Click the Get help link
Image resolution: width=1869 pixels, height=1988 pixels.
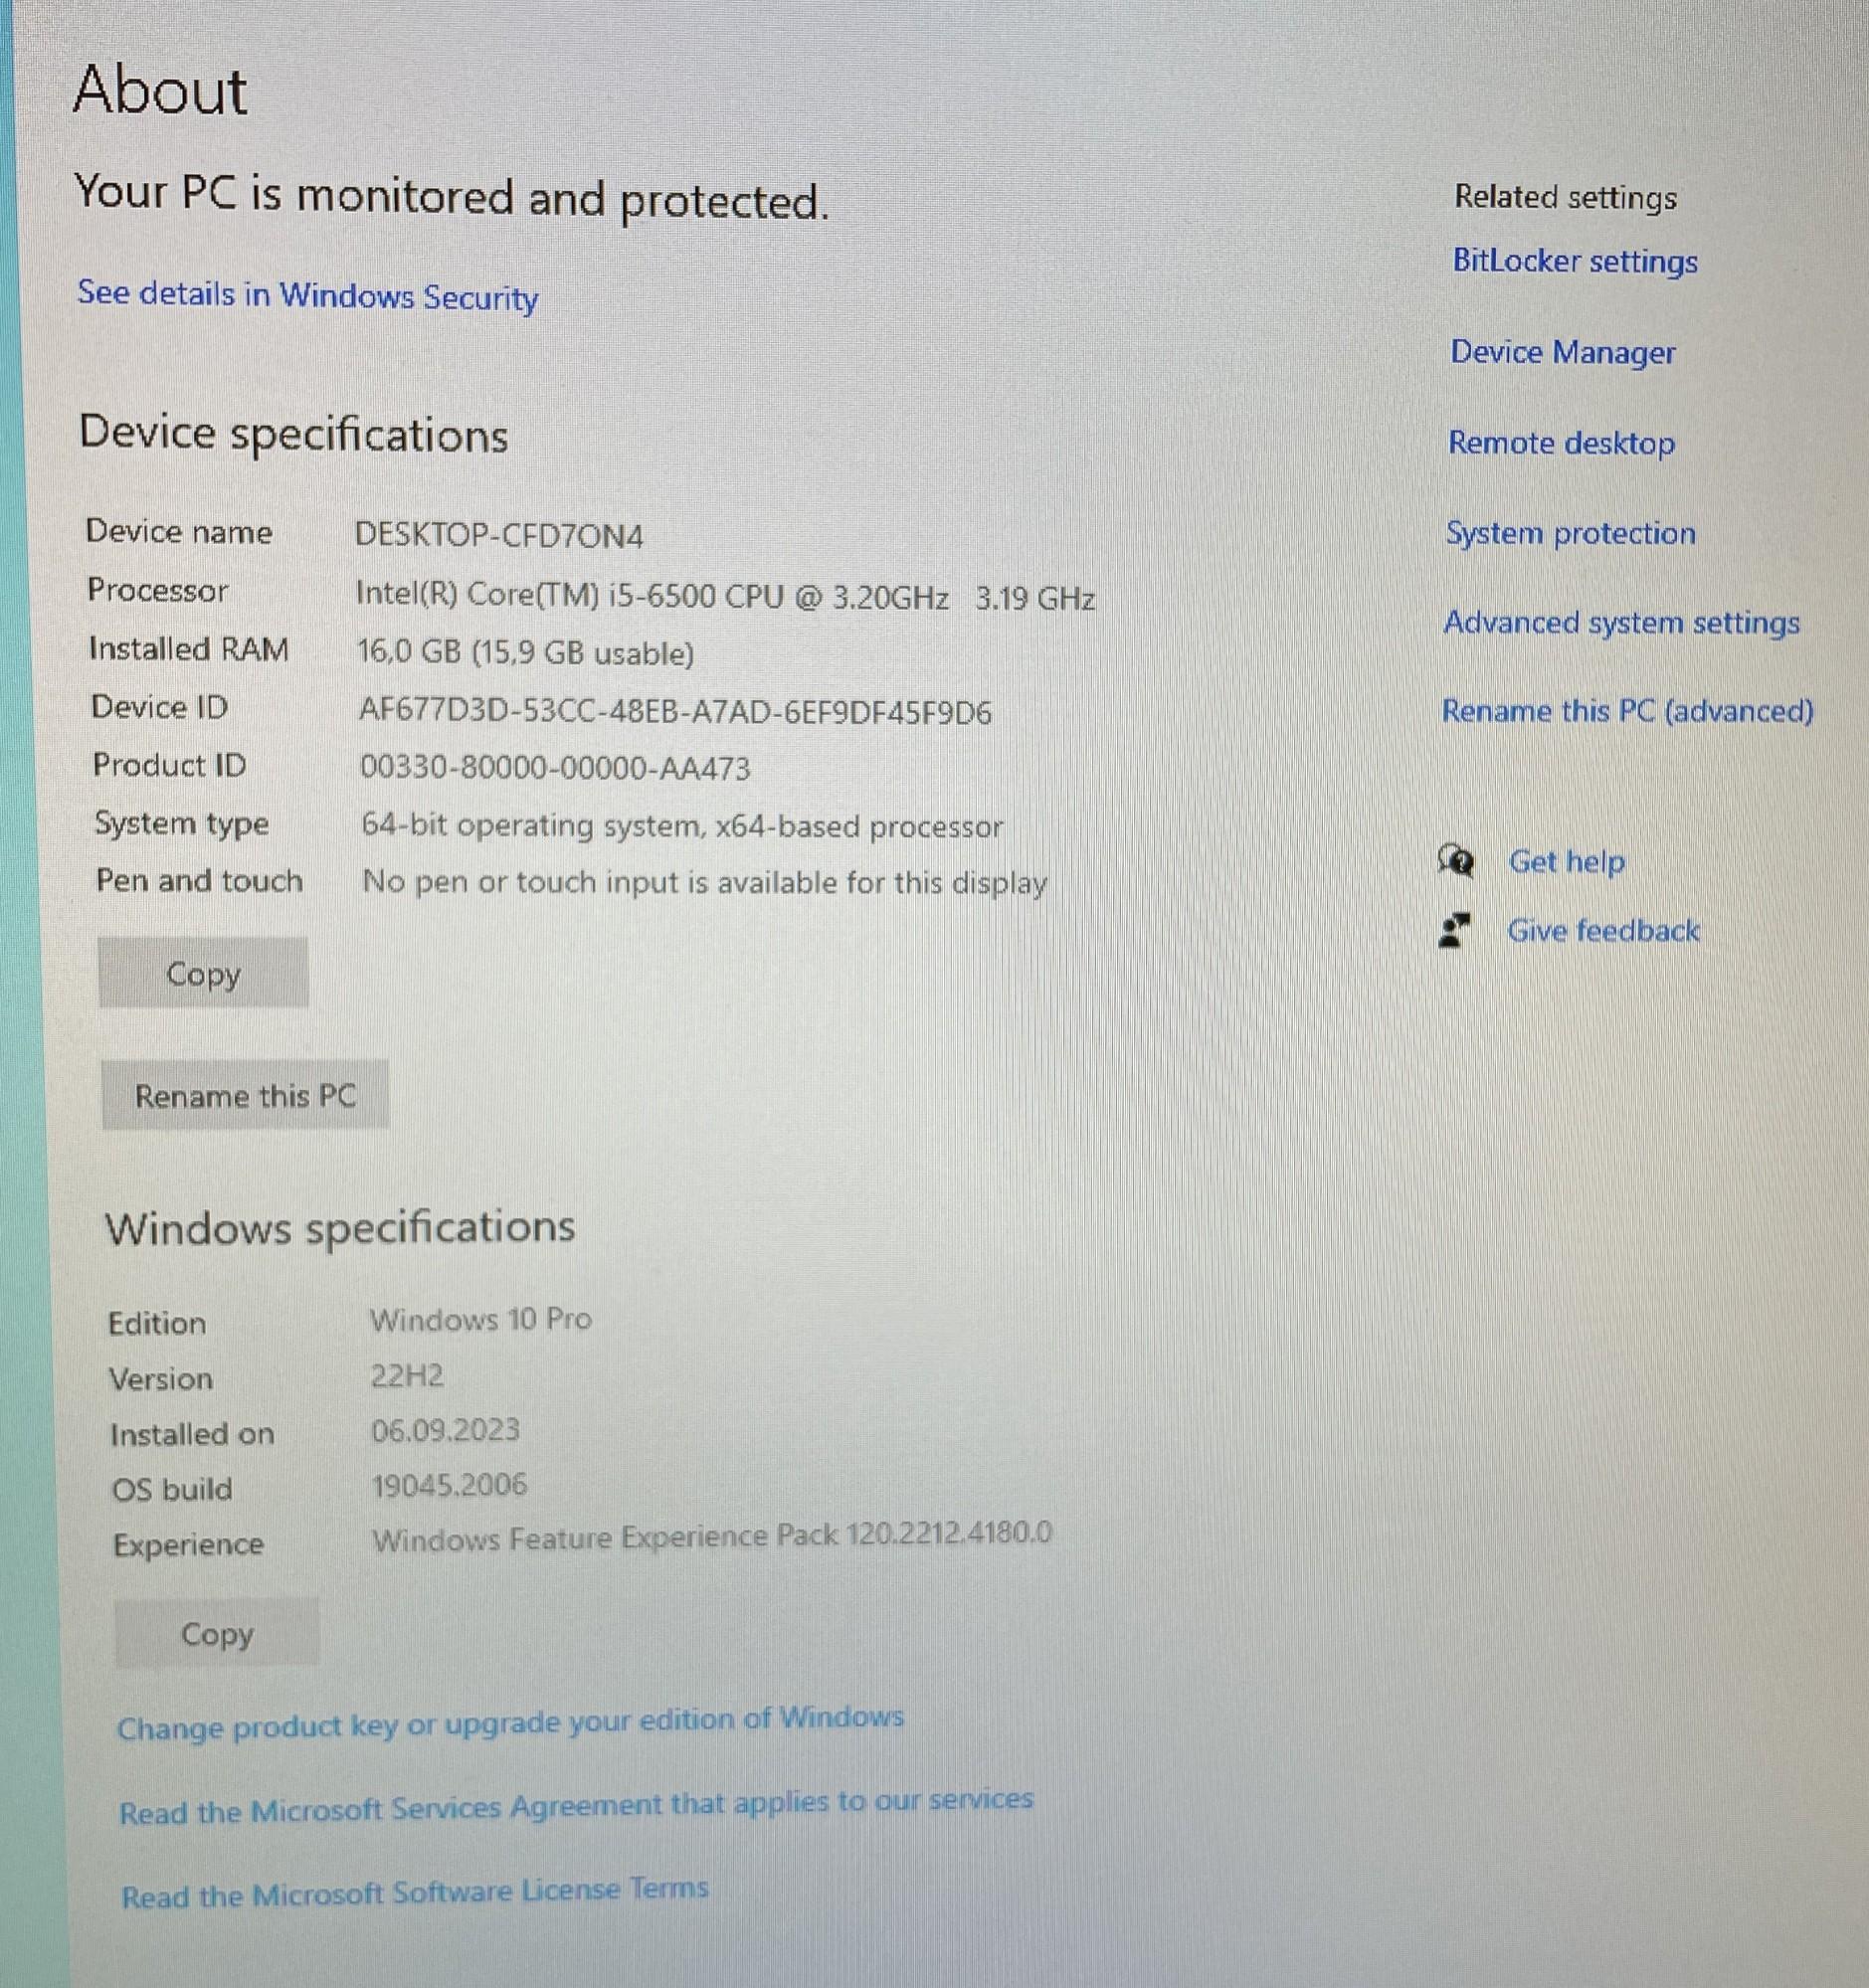click(1566, 861)
